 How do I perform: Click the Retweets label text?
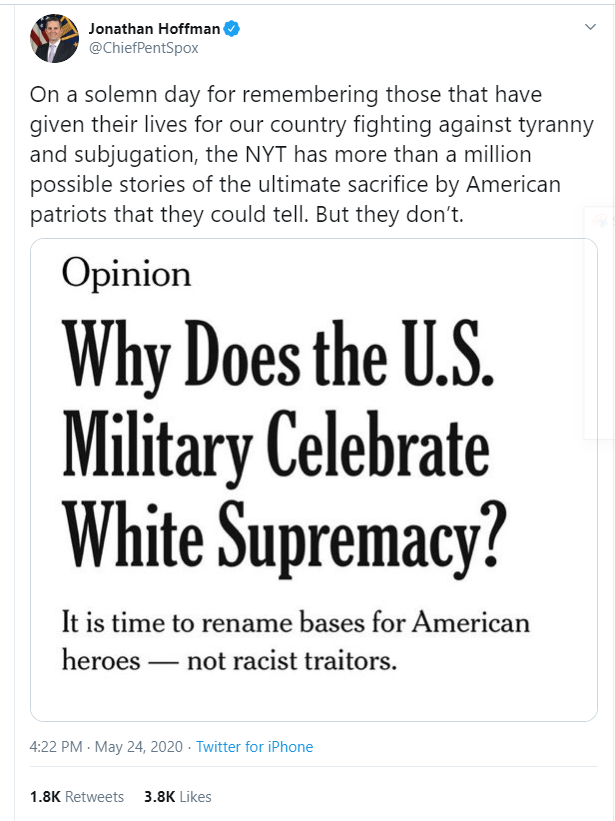pos(94,797)
